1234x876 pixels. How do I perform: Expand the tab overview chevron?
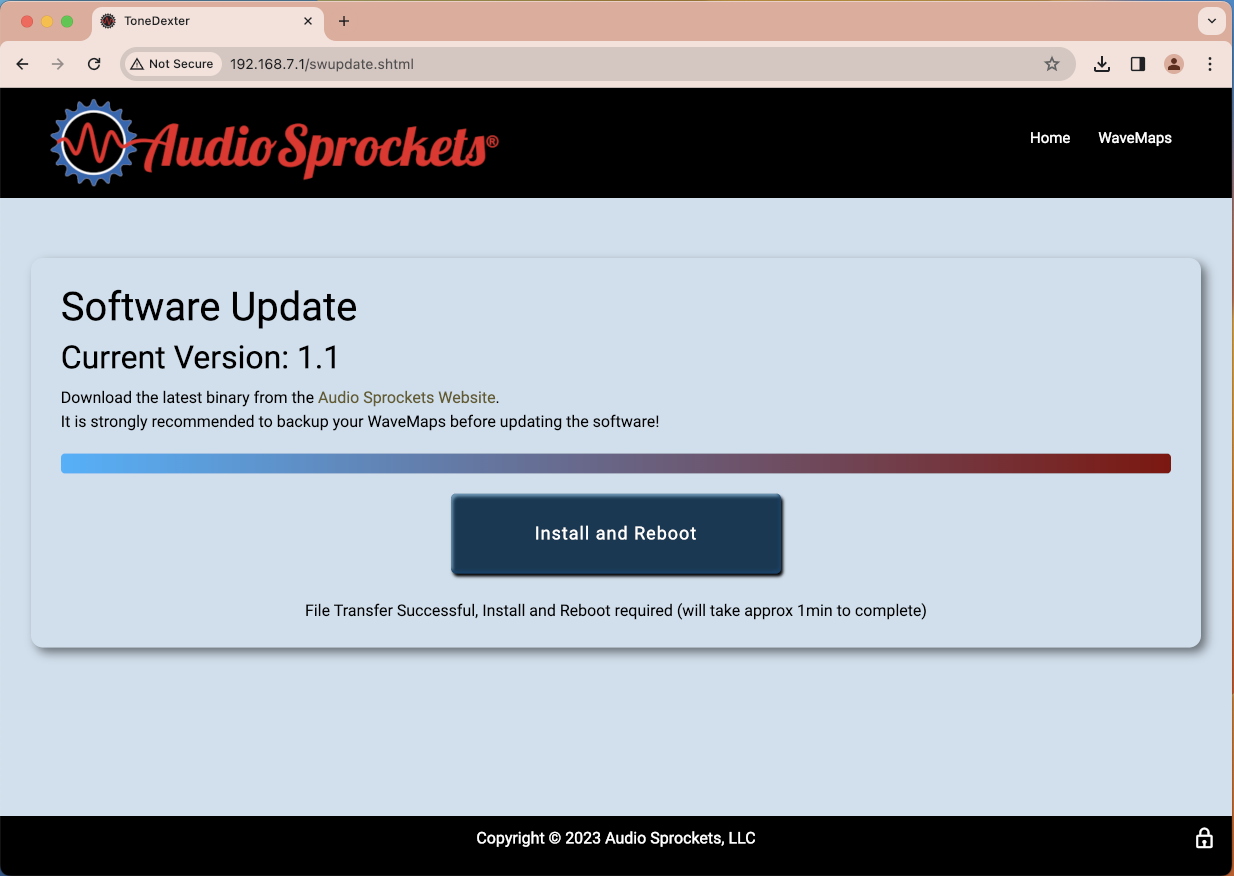(1211, 20)
